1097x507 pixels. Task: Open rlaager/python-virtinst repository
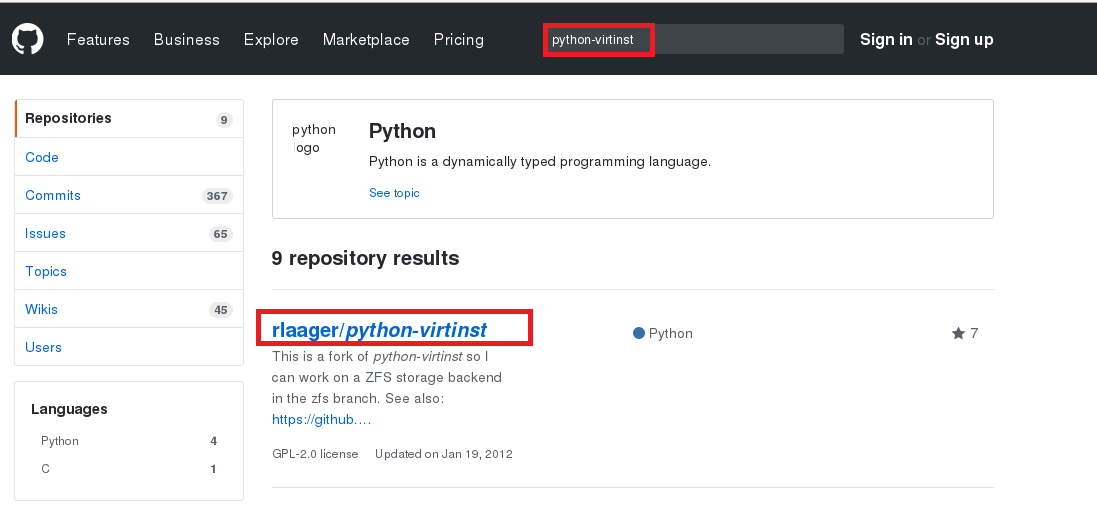[x=379, y=329]
